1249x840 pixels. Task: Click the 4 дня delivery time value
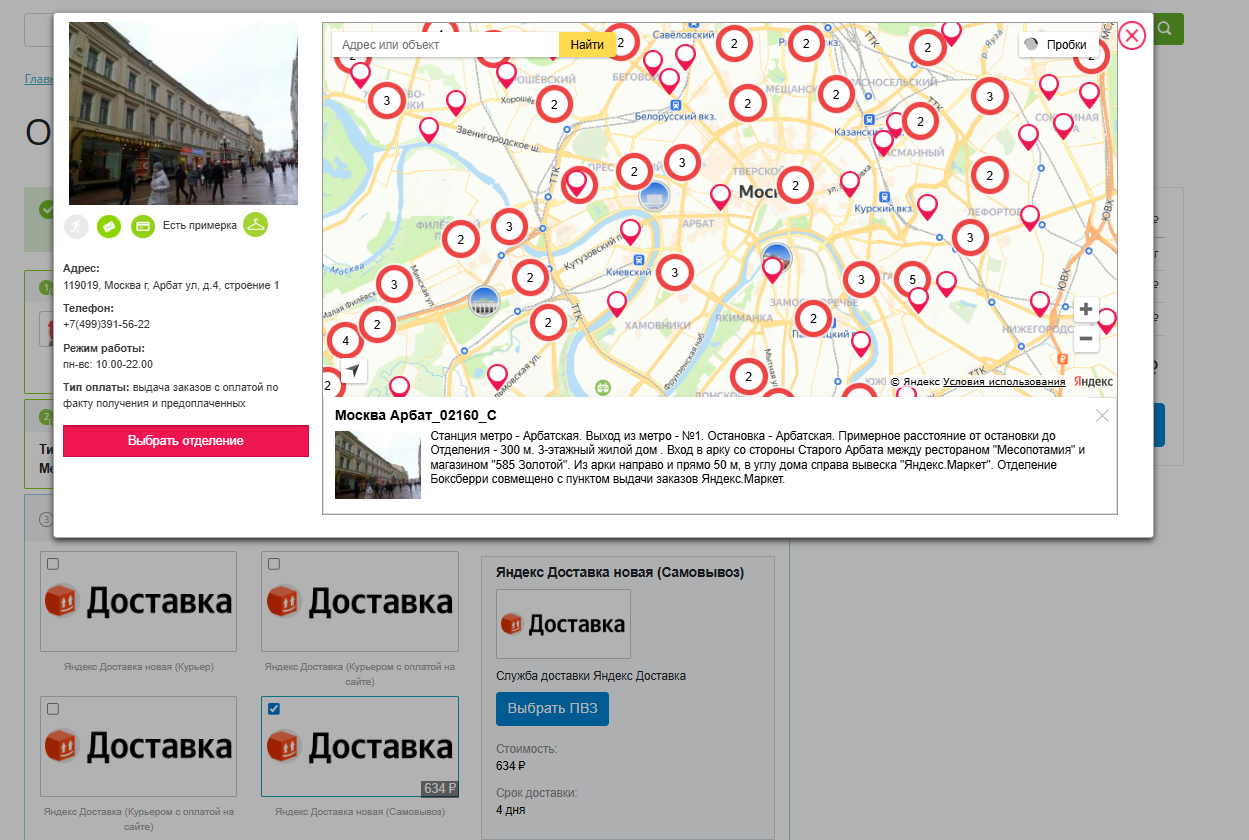510,810
